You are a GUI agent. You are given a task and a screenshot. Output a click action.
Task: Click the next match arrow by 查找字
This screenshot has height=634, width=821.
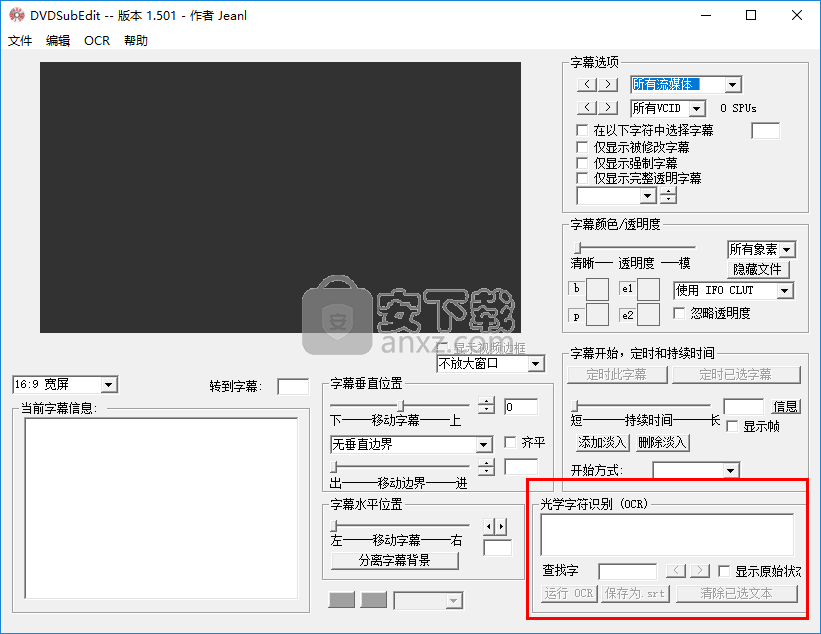tap(700, 570)
